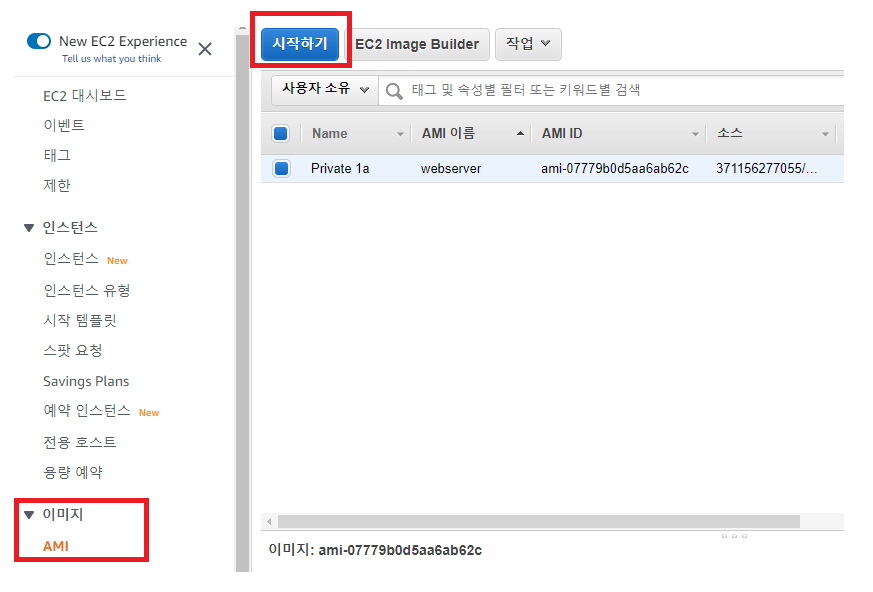Sort by Name column header
This screenshot has width=873, height=592.
329,134
